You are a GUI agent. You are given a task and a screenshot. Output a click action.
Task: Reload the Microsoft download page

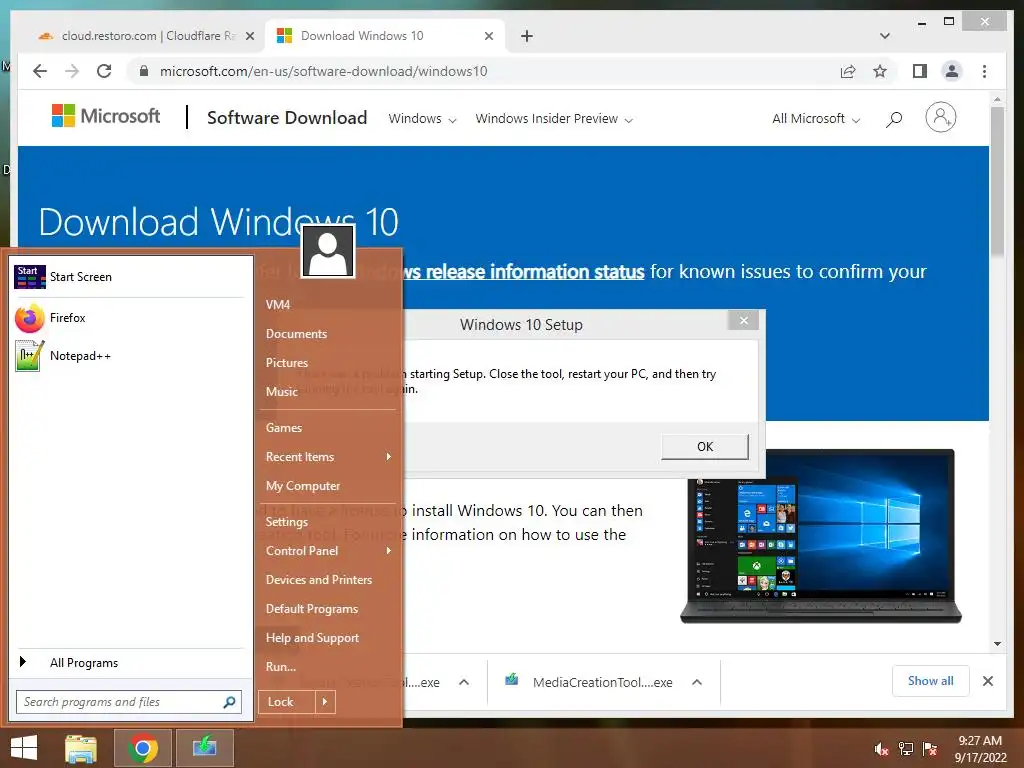104,71
